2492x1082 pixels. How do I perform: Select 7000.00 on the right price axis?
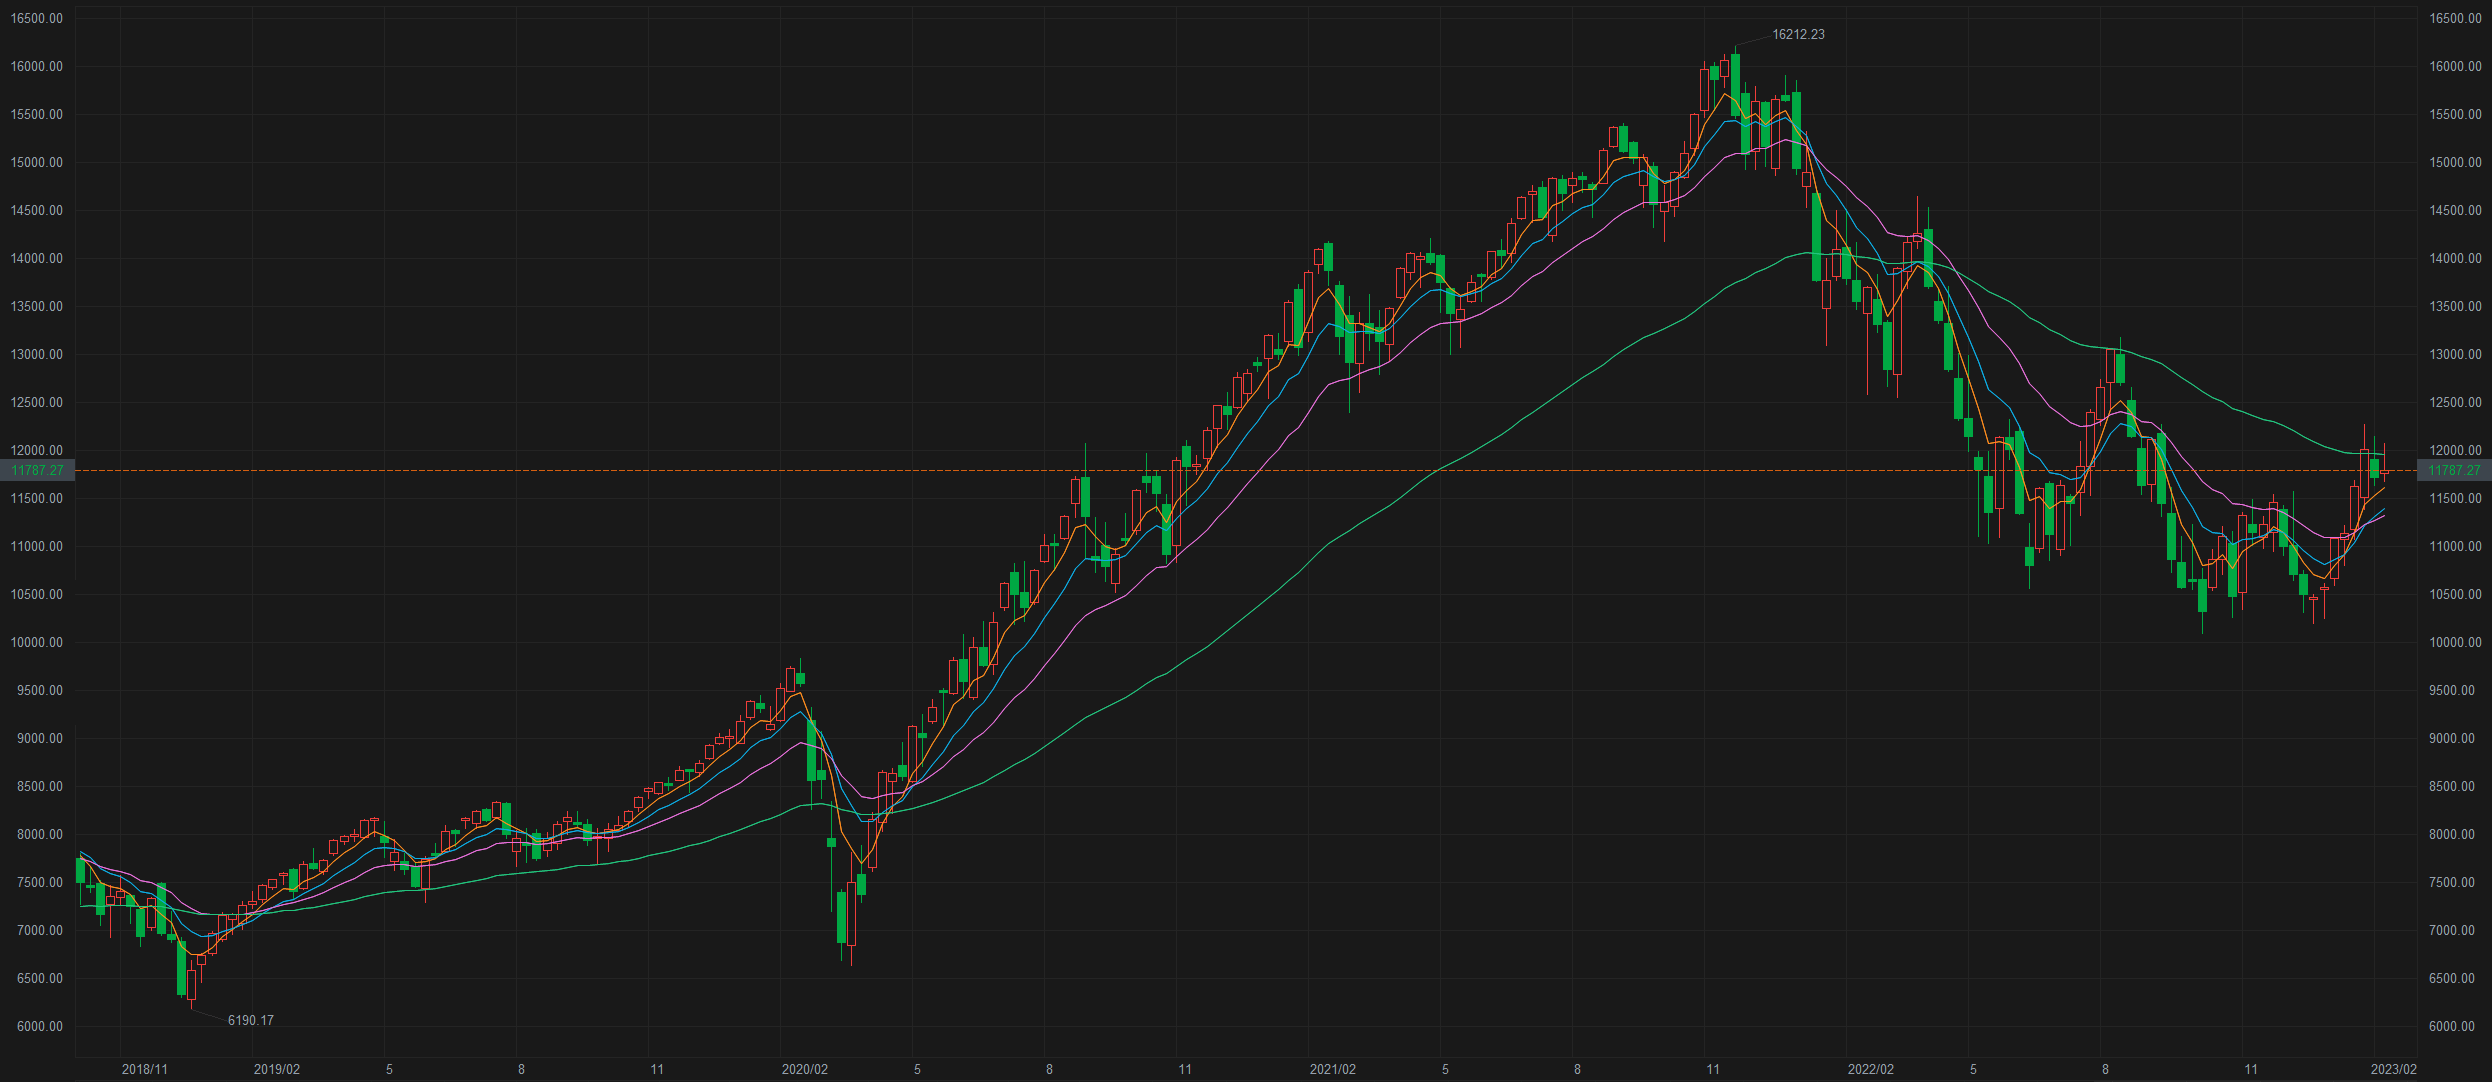[x=2452, y=930]
